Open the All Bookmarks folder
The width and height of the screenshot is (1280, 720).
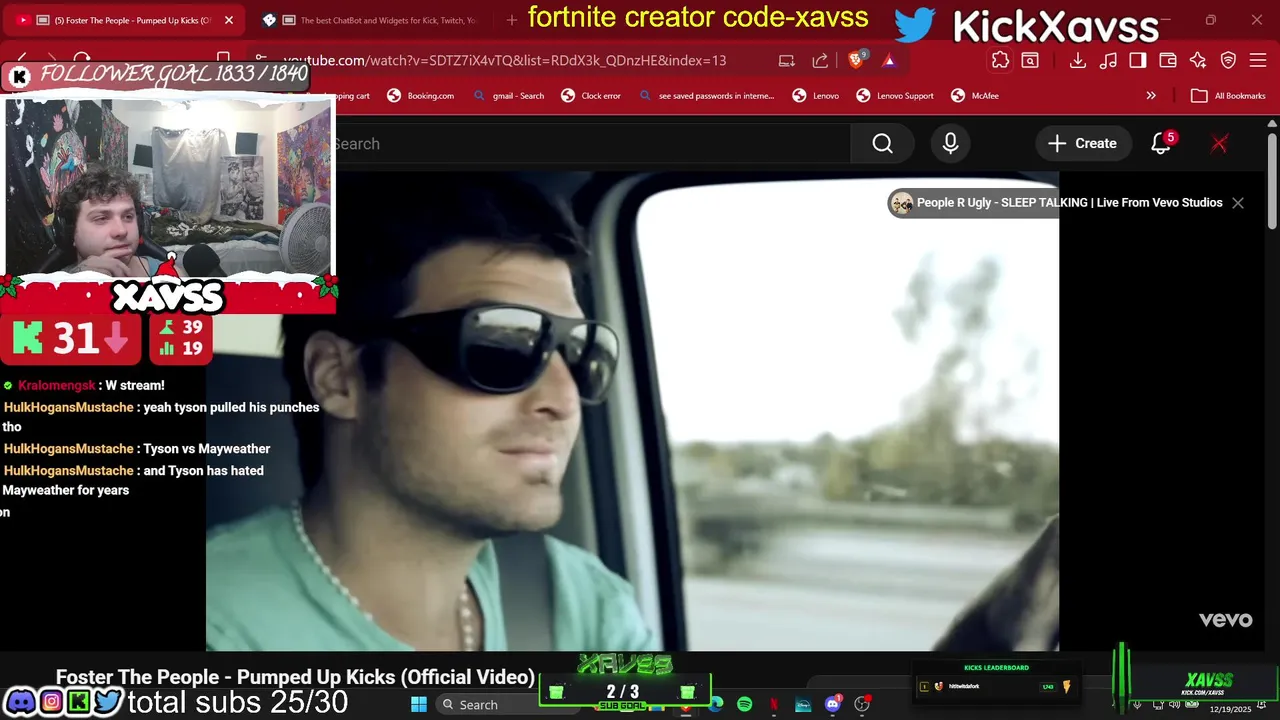tap(1229, 96)
